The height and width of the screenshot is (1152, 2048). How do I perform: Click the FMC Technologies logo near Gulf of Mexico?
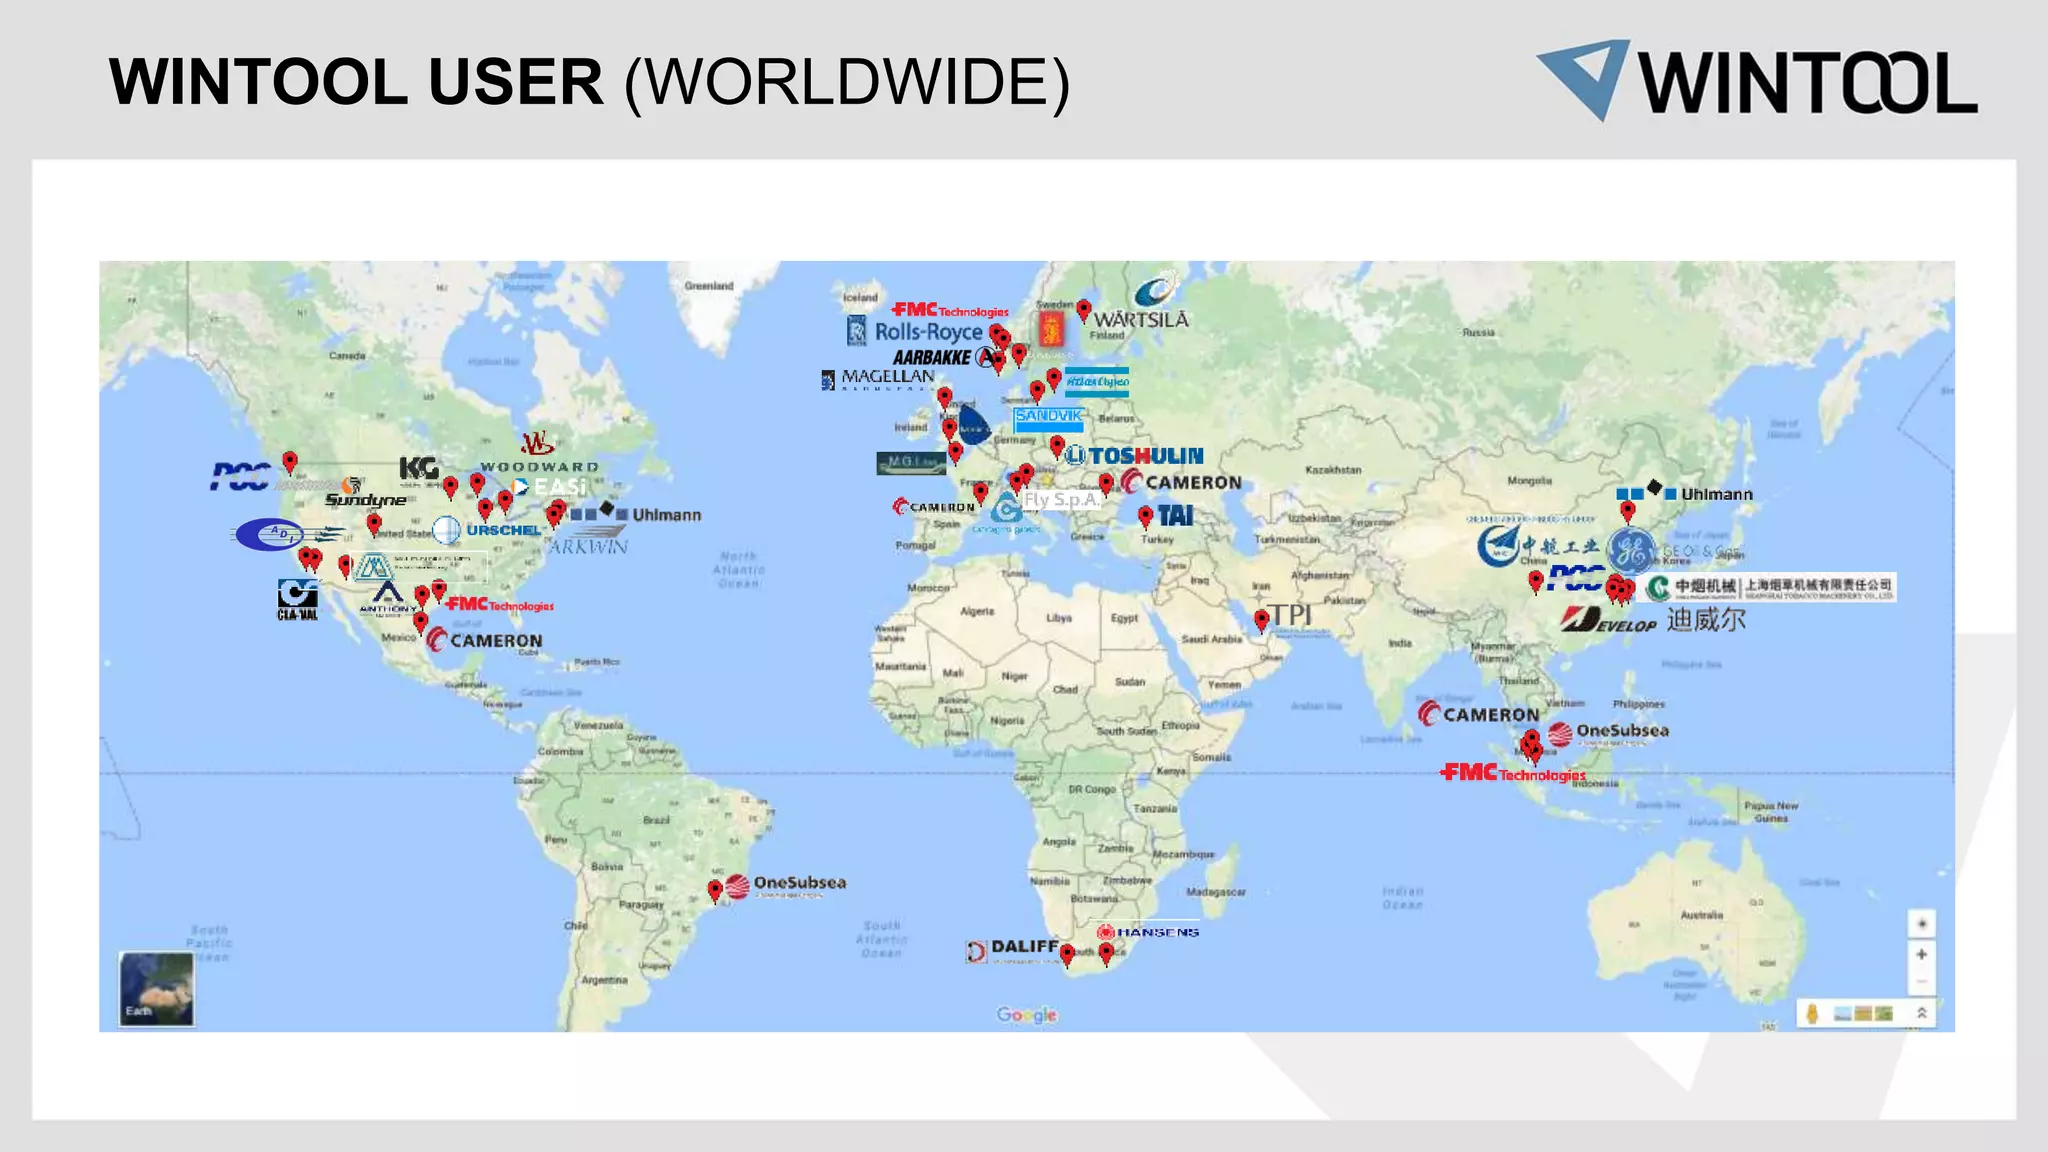coord(500,604)
